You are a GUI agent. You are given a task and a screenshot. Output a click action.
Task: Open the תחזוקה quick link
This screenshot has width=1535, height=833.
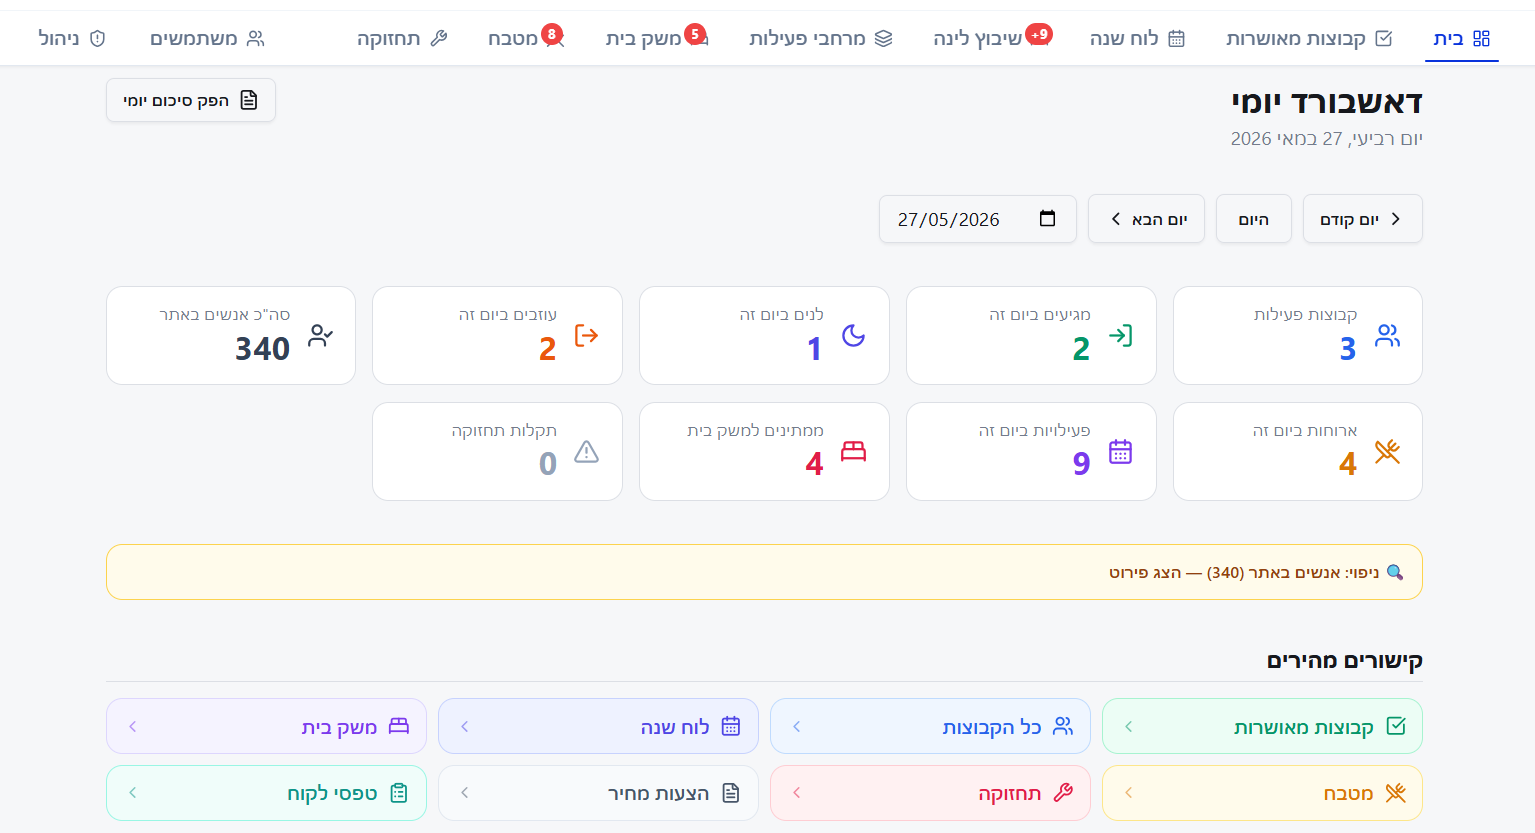coord(930,793)
